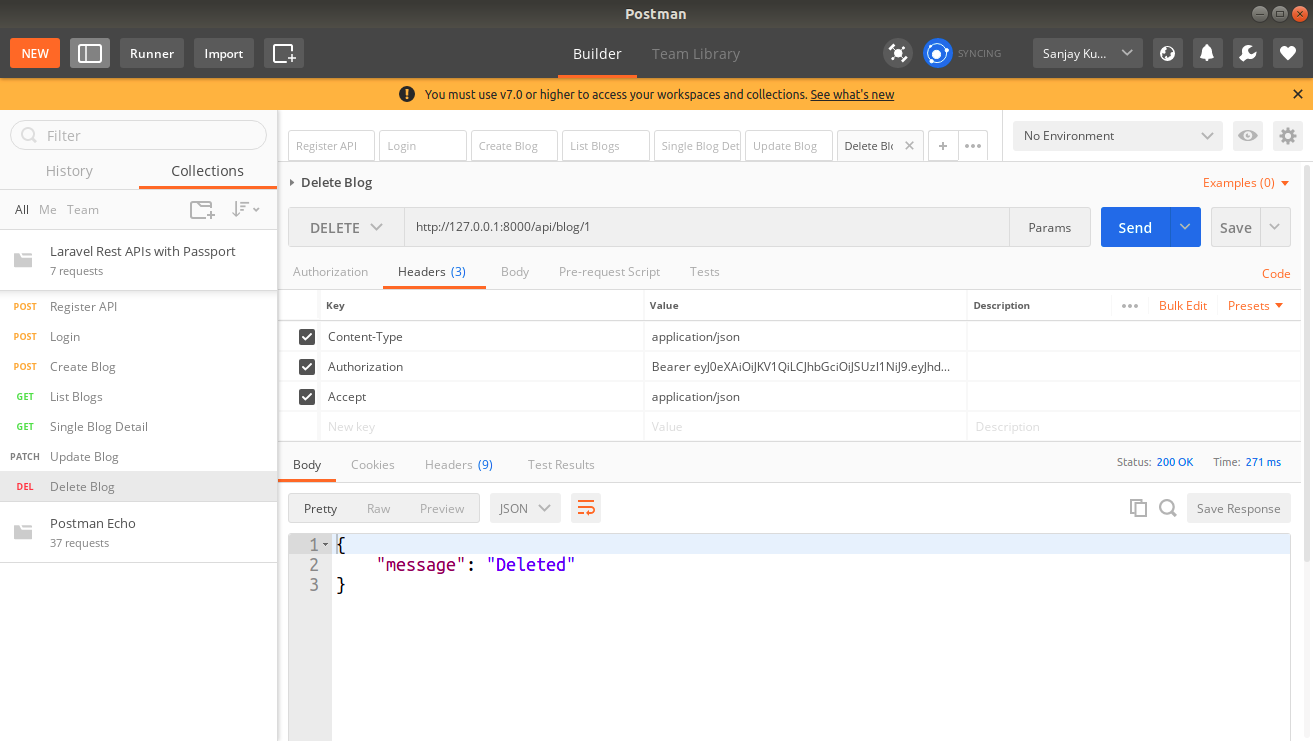Image resolution: width=1313 pixels, height=741 pixels.
Task: Close the Delete Blog tab
Action: (x=909, y=146)
